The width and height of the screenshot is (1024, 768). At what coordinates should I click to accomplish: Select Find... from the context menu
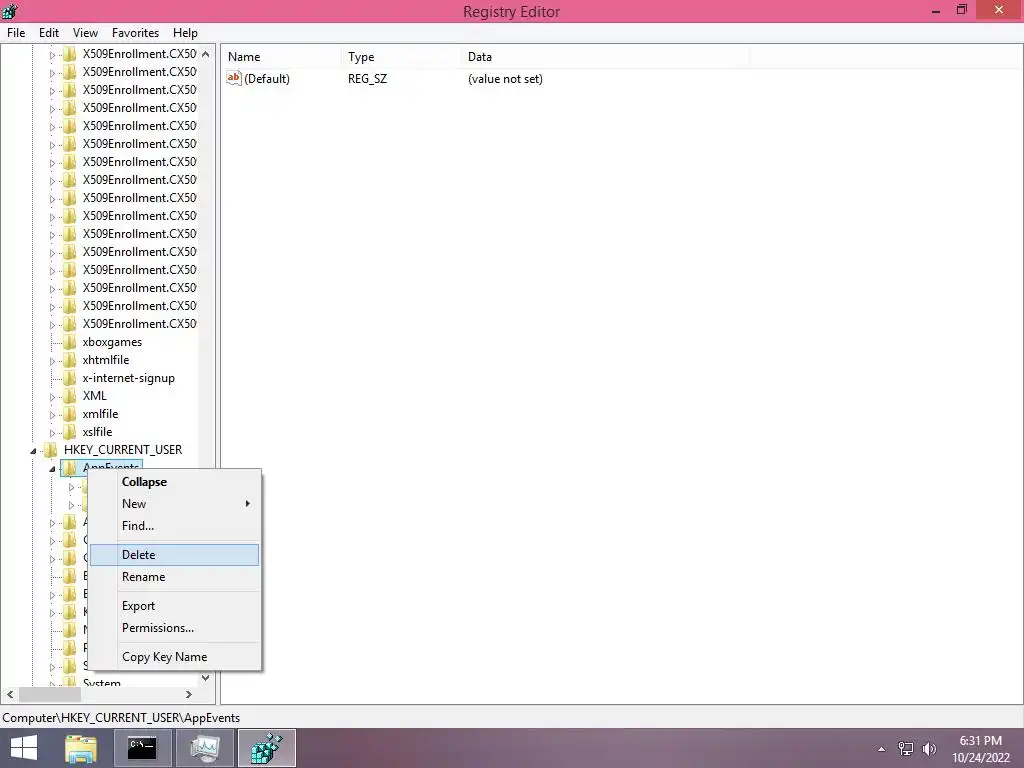point(174,526)
